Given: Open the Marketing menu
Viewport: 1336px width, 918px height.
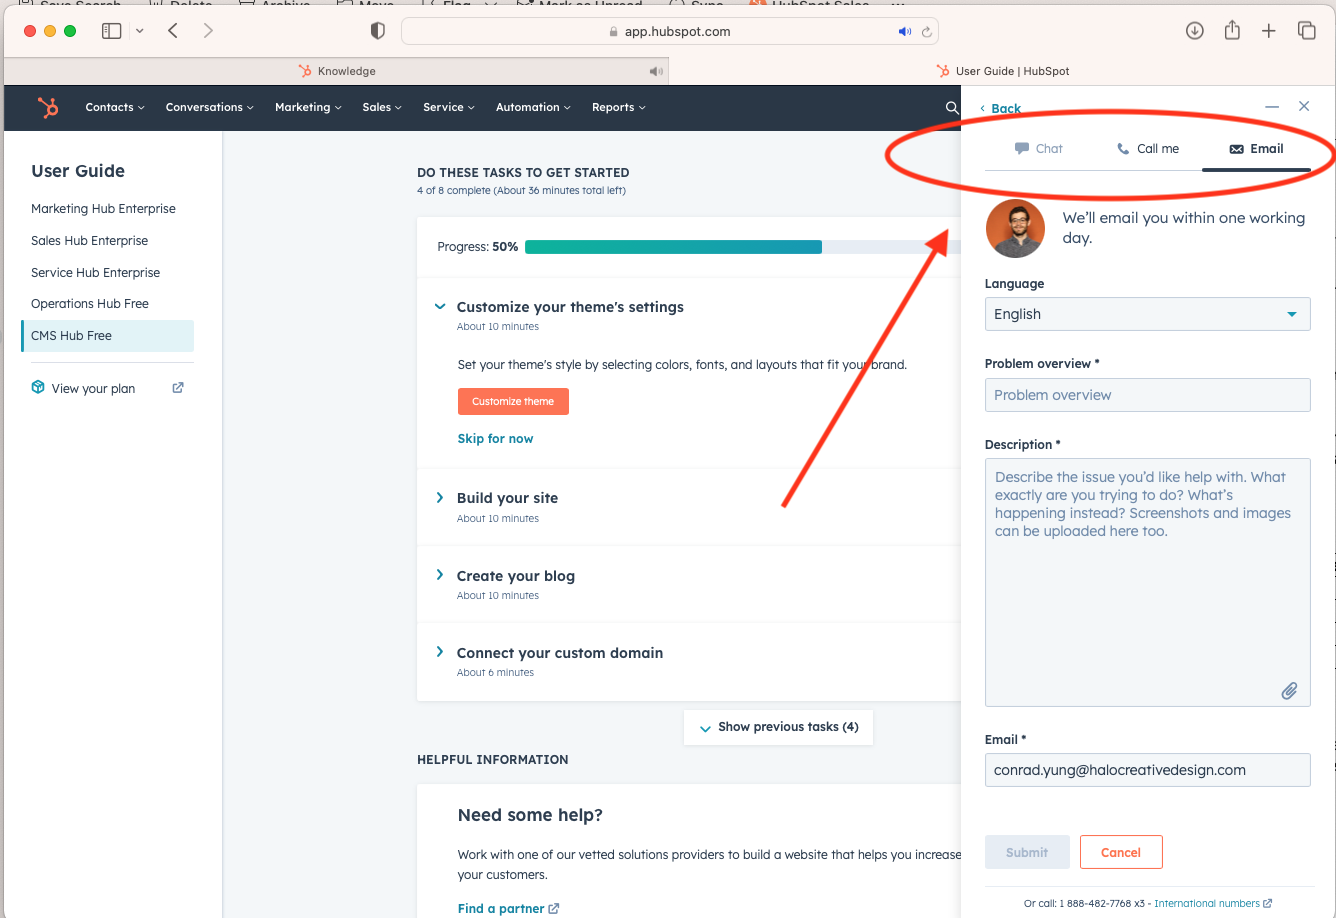Looking at the screenshot, I should click(307, 107).
